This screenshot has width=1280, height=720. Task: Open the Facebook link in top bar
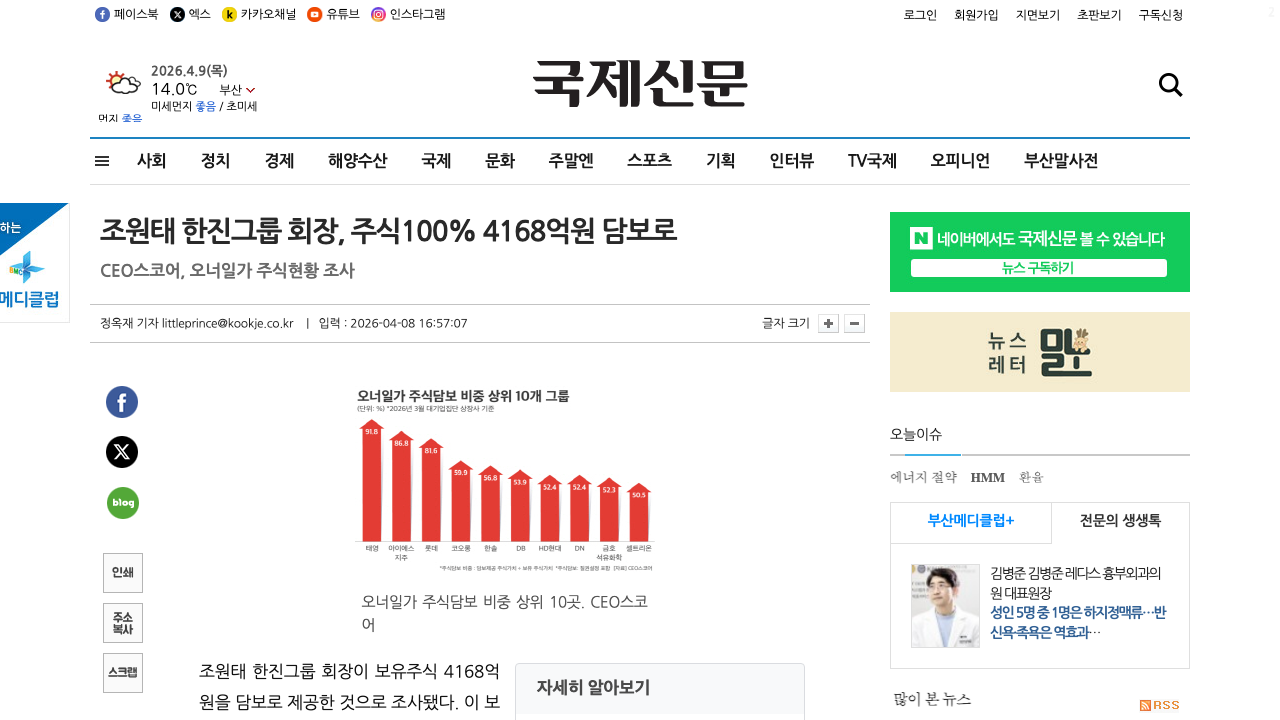tap(126, 14)
